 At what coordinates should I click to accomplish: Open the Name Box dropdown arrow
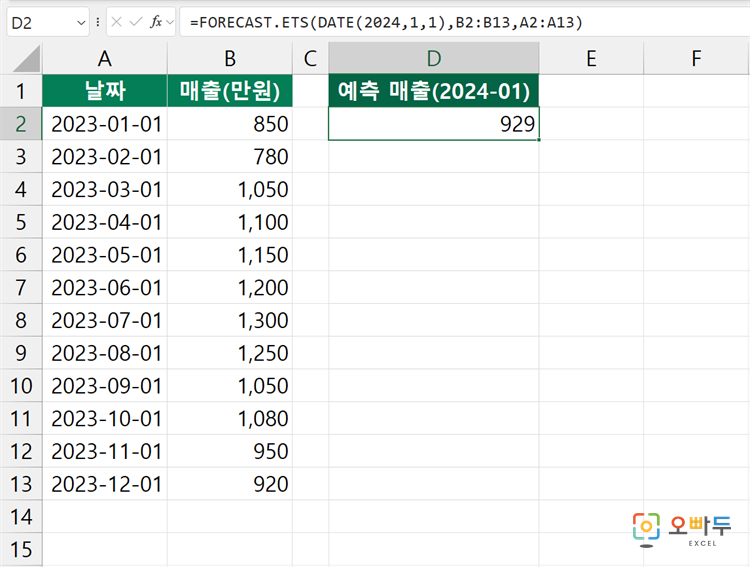(x=81, y=22)
